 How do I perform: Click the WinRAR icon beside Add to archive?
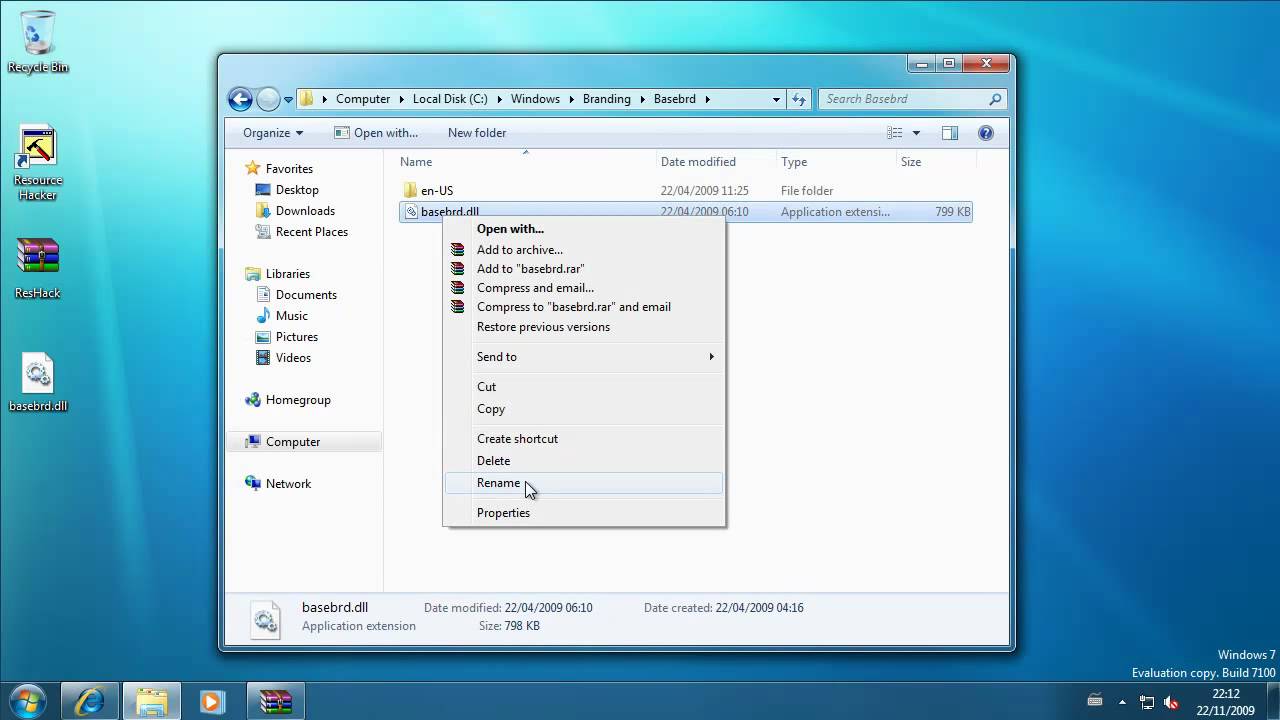(x=458, y=250)
